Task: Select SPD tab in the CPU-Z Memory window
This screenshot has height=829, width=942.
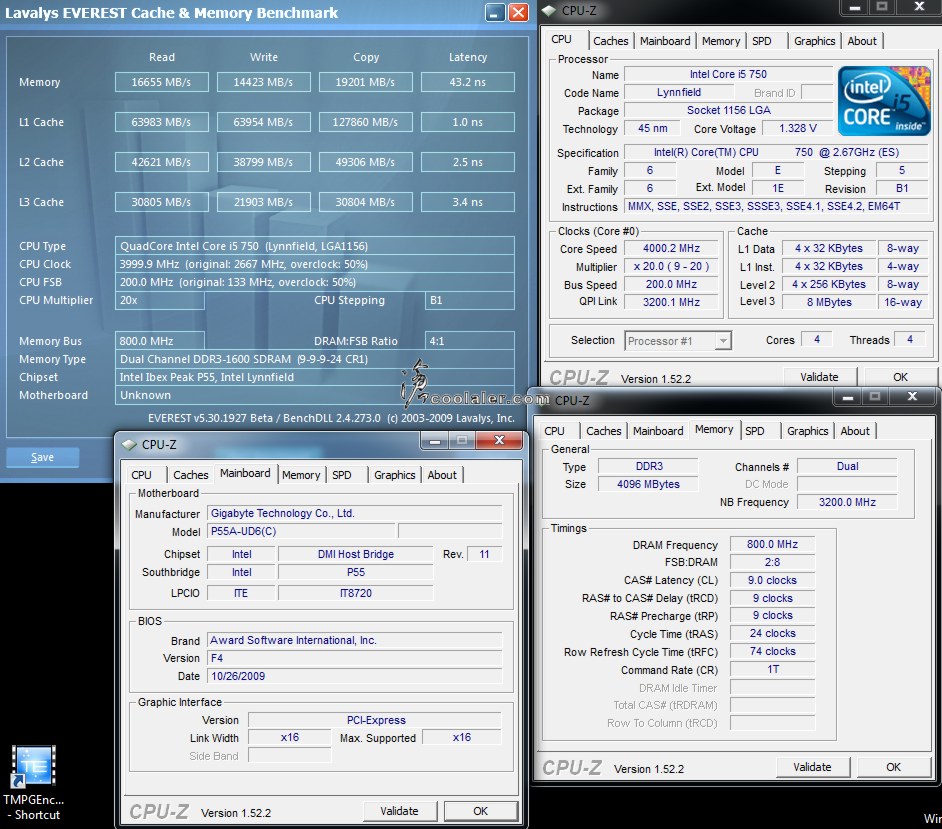Action: [755, 431]
